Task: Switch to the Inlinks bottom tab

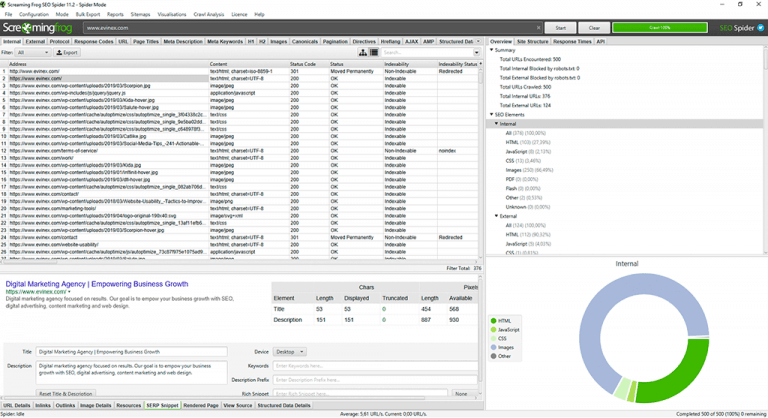Action: tap(43, 406)
